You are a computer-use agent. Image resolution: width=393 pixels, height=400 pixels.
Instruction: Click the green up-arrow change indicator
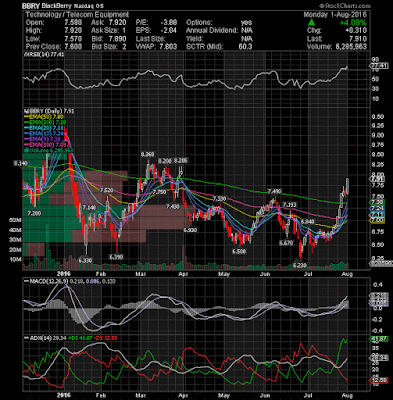(311, 23)
